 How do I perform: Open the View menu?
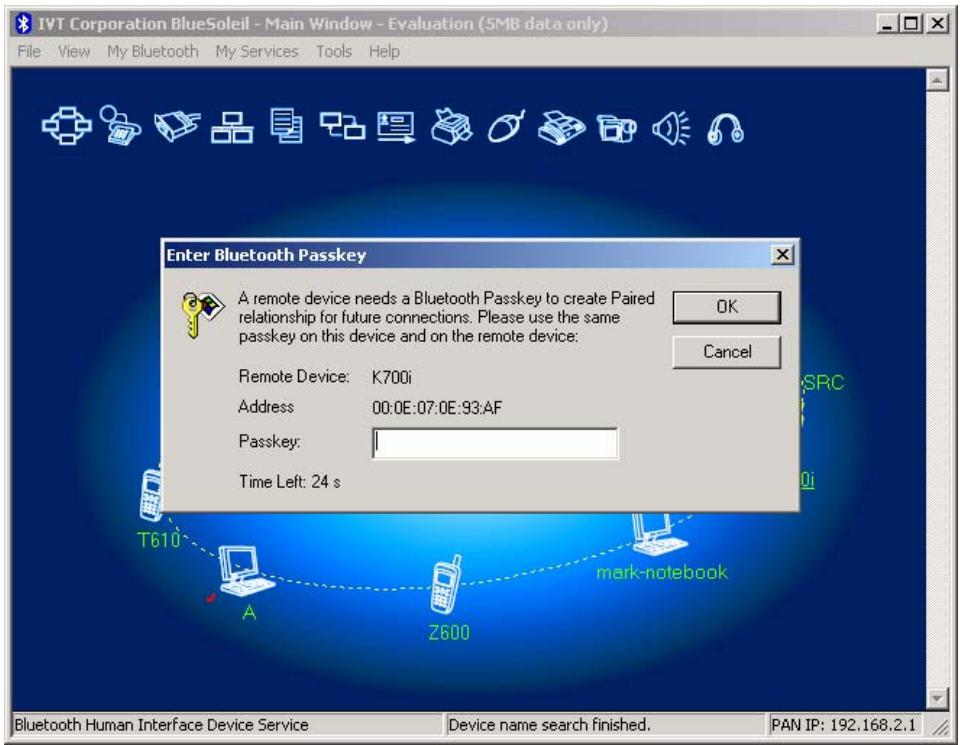pyautogui.click(x=74, y=51)
